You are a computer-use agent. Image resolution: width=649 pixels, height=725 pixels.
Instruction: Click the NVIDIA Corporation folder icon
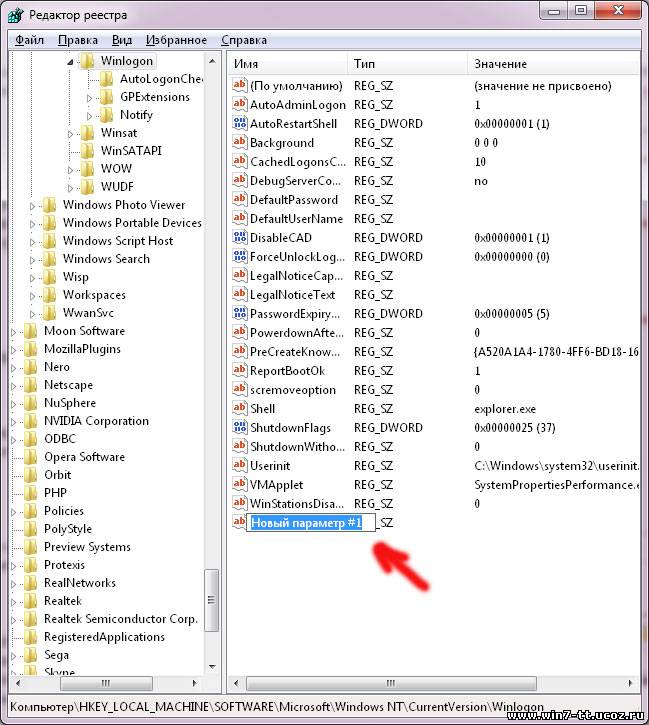click(30, 421)
